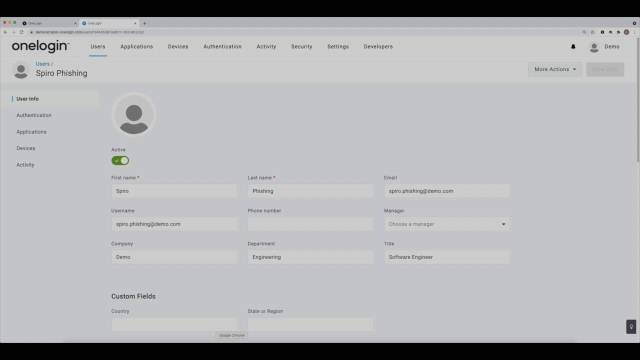Viewport: 640px width, 360px height.
Task: Open the Authentication menu in the top navigation
Action: pyautogui.click(x=222, y=47)
